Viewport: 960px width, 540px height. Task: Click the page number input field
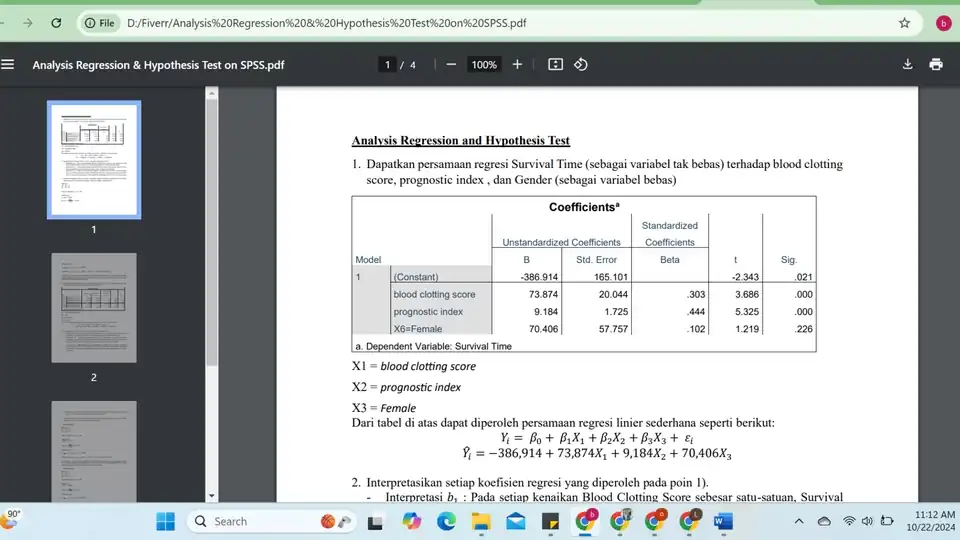click(388, 64)
